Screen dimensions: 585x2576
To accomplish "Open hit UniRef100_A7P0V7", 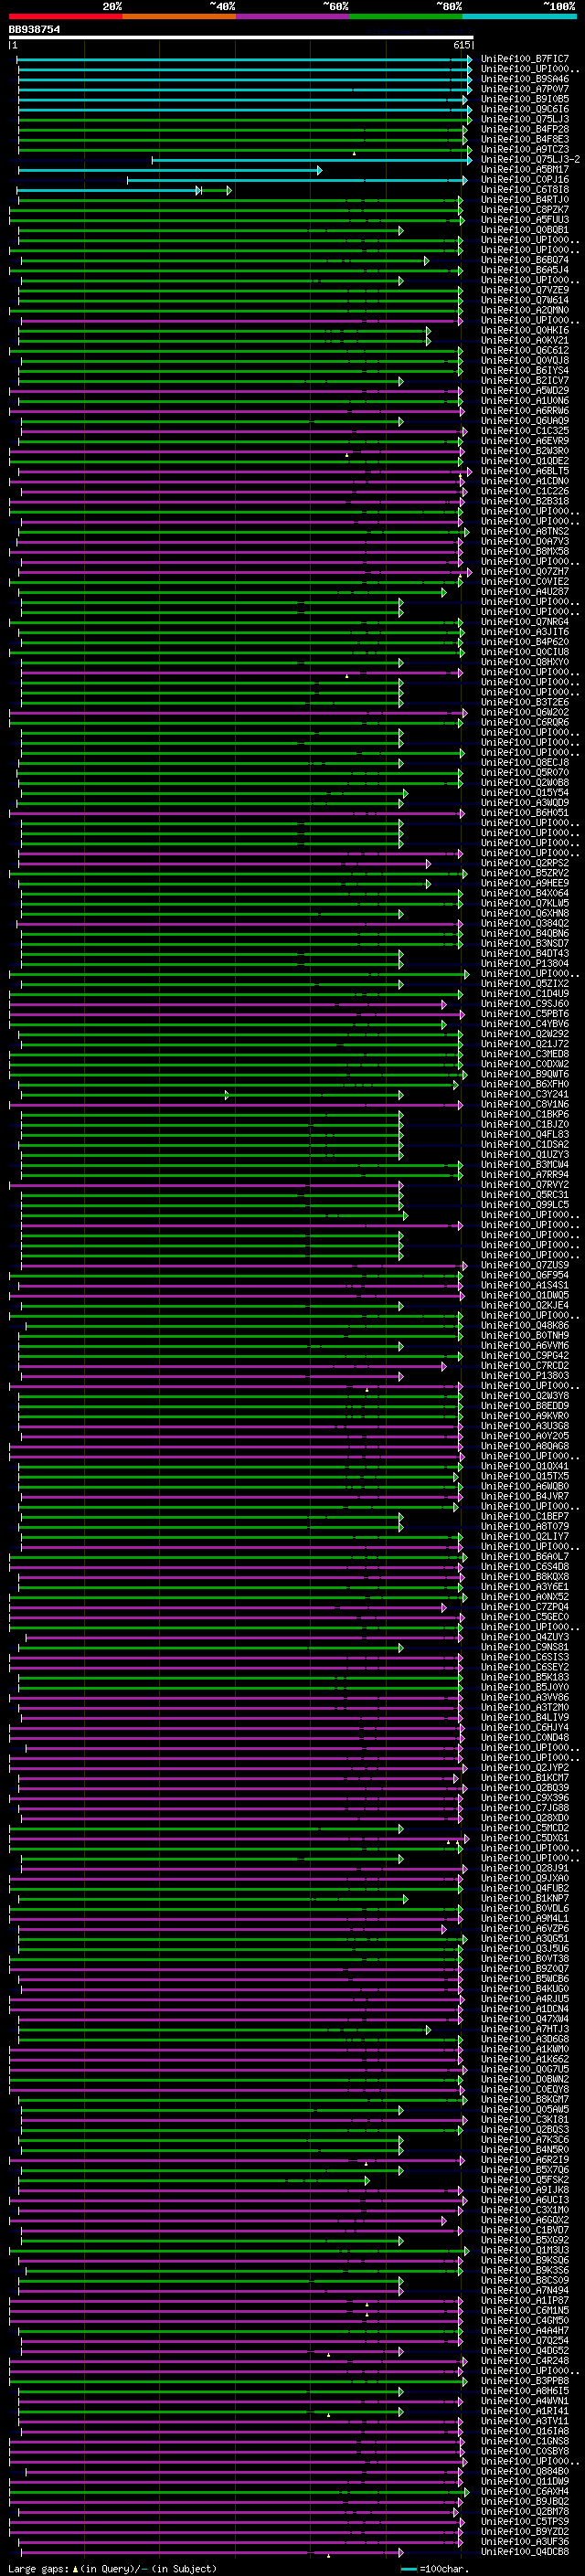I will [525, 89].
